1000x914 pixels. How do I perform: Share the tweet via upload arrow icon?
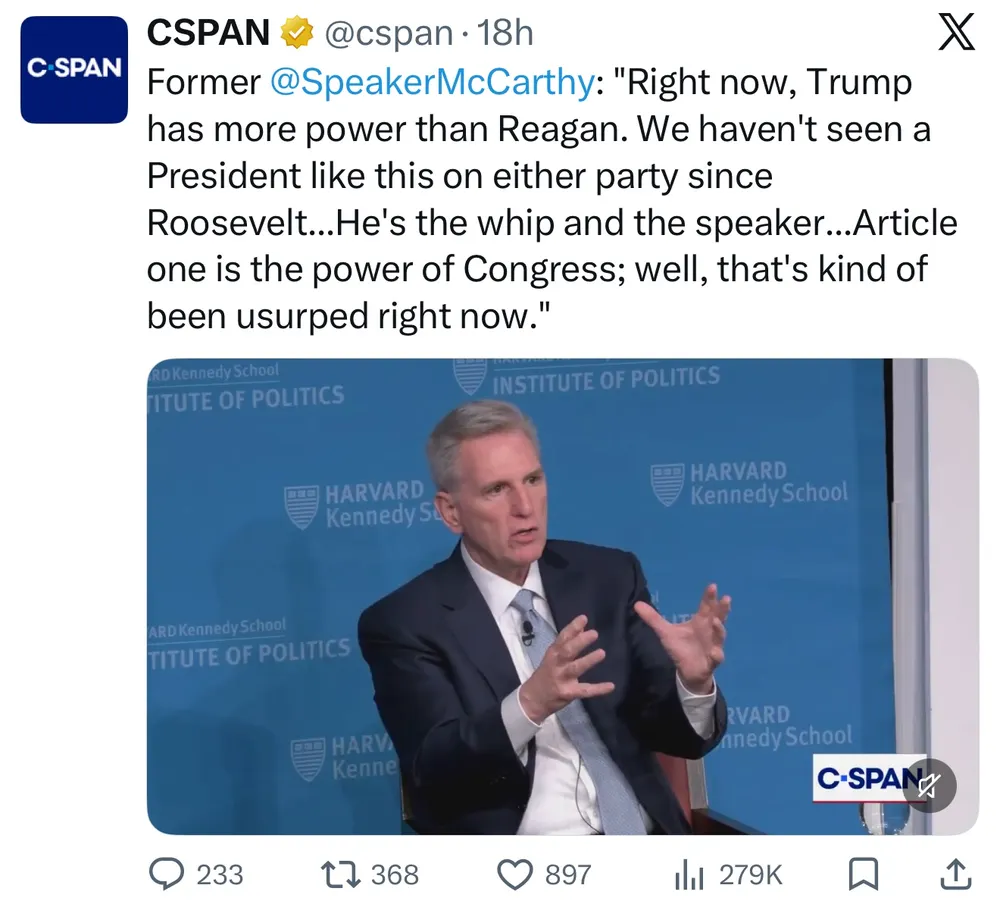[955, 875]
